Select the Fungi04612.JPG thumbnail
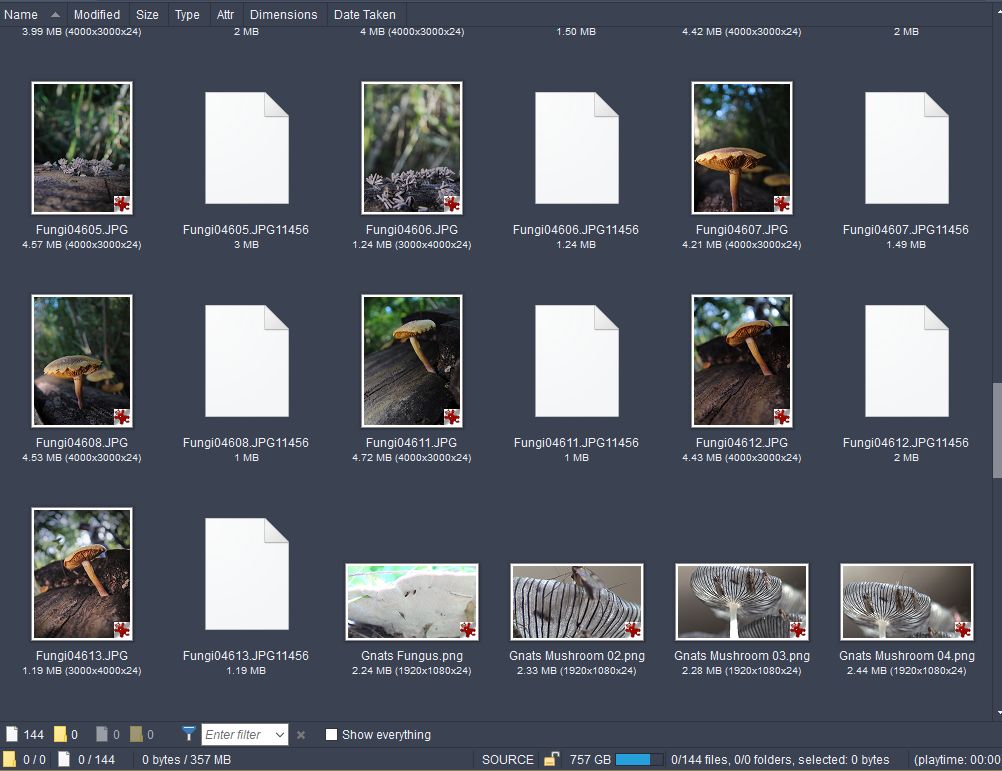Screen dimensions: 1002x771 [741, 361]
